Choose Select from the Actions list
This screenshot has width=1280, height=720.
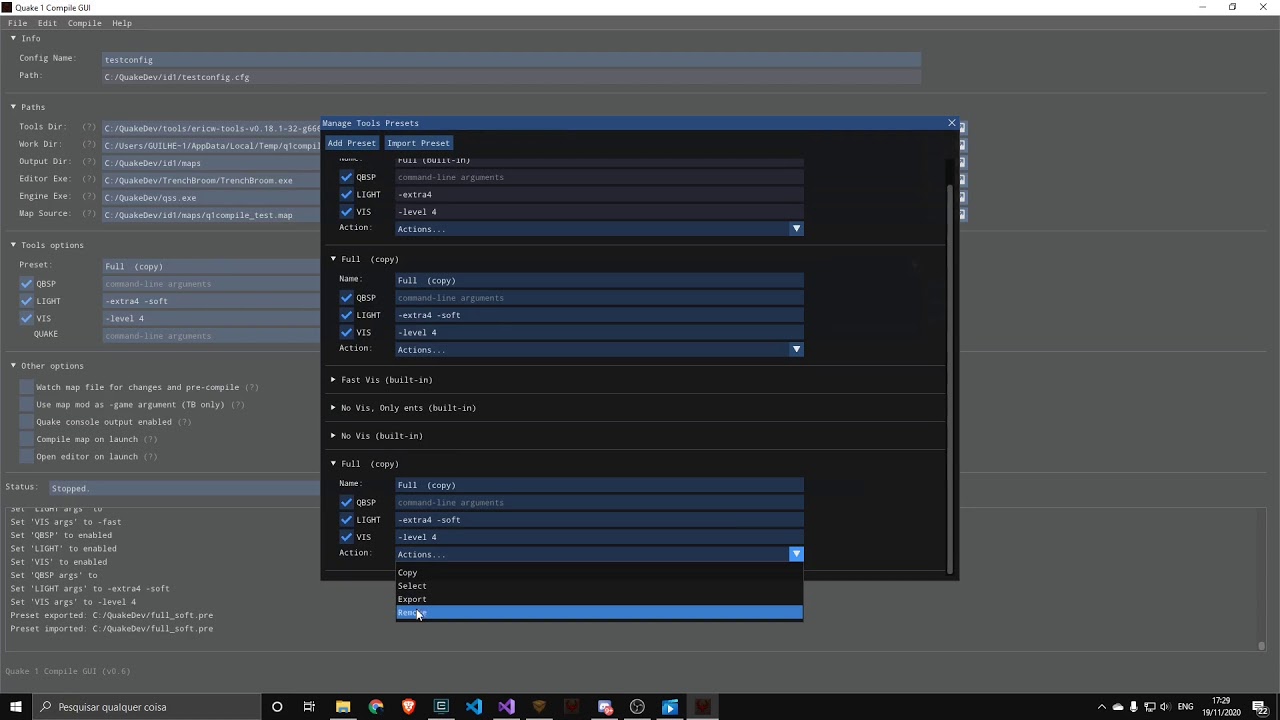[599, 586]
